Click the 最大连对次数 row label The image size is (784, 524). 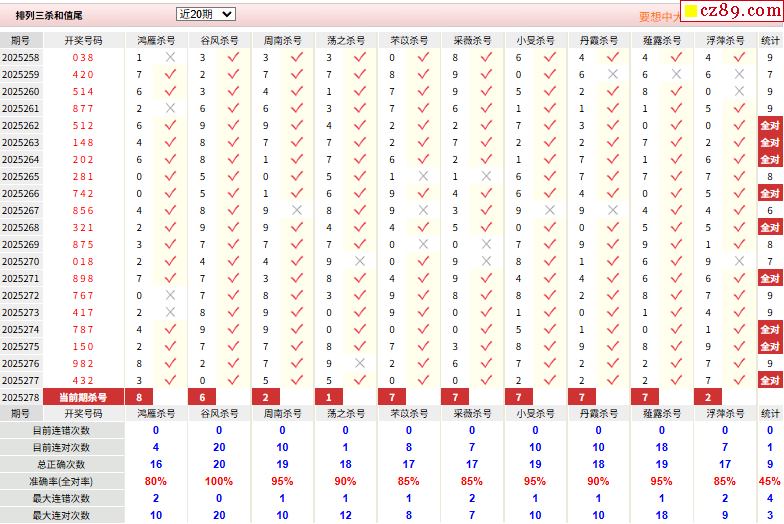pos(62,515)
